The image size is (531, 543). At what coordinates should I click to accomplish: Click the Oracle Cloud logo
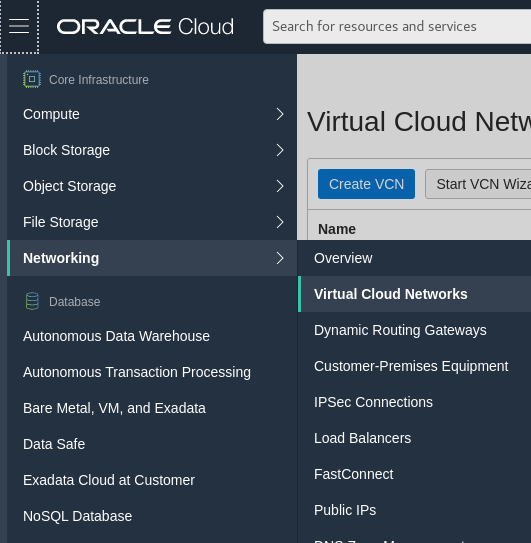[145, 27]
